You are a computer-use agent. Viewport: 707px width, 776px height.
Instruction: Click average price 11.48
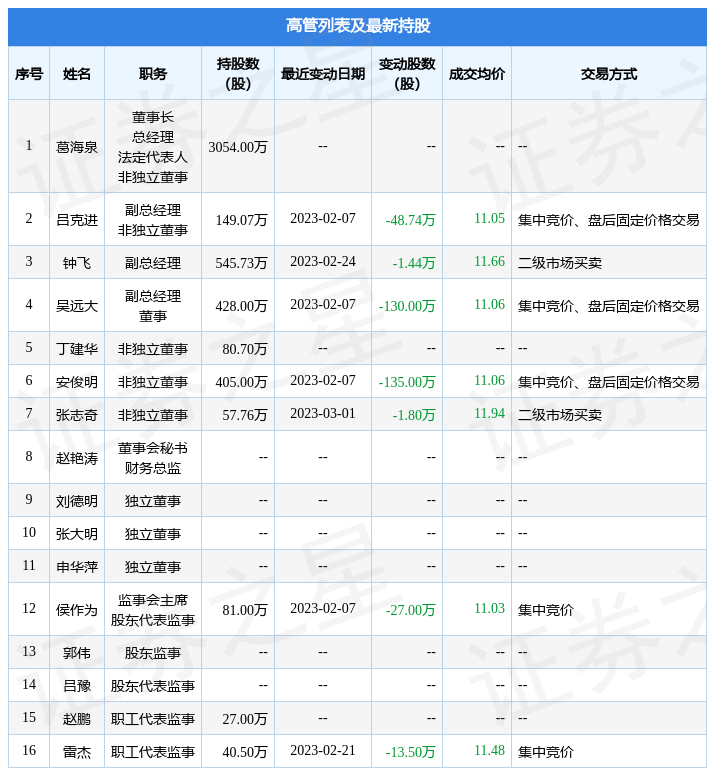click(x=489, y=750)
